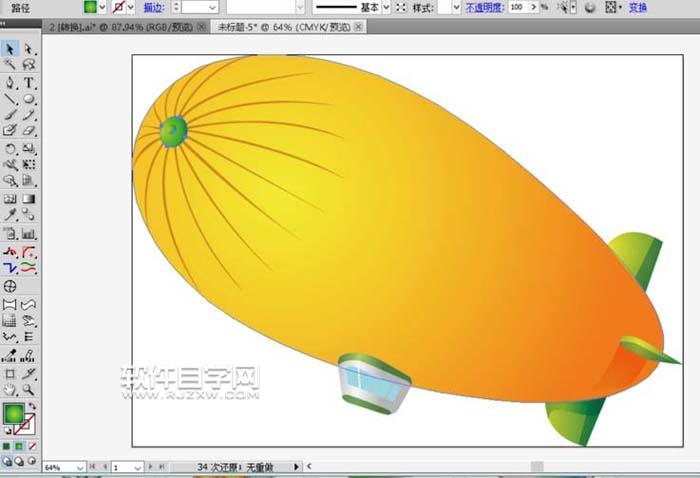Pick the Pen tool in toolbox
700x478 pixels.
pyautogui.click(x=10, y=82)
